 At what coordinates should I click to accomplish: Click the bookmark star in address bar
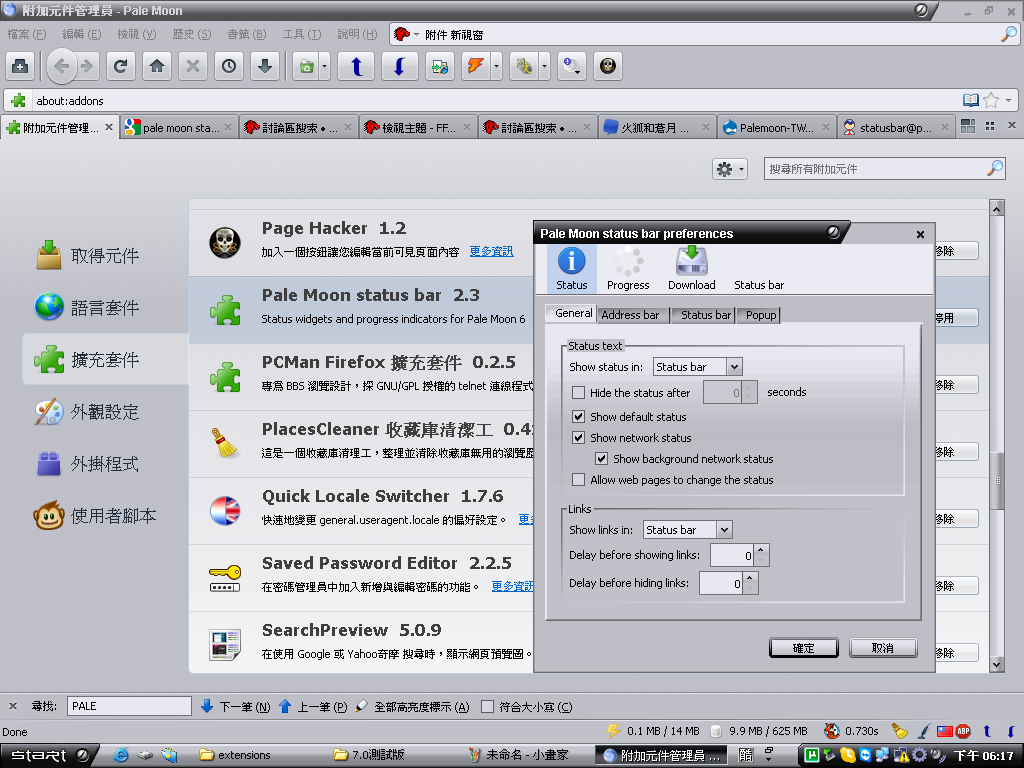[991, 101]
